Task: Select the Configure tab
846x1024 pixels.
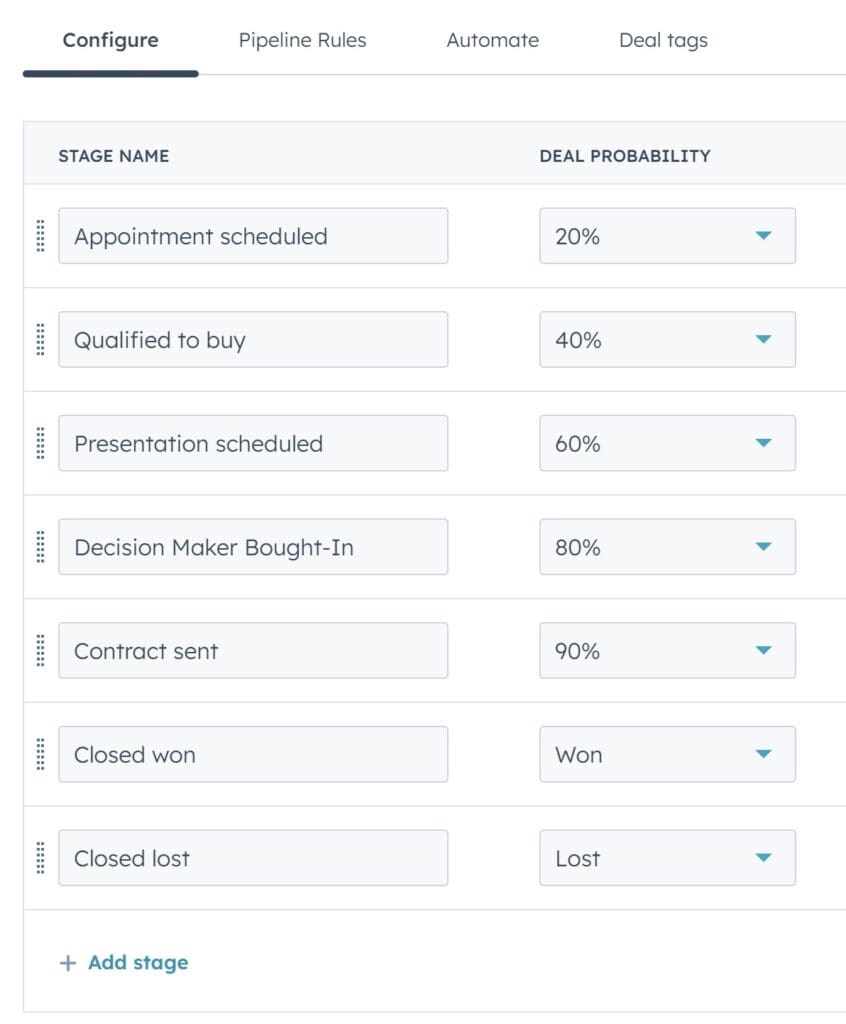Action: 110,40
